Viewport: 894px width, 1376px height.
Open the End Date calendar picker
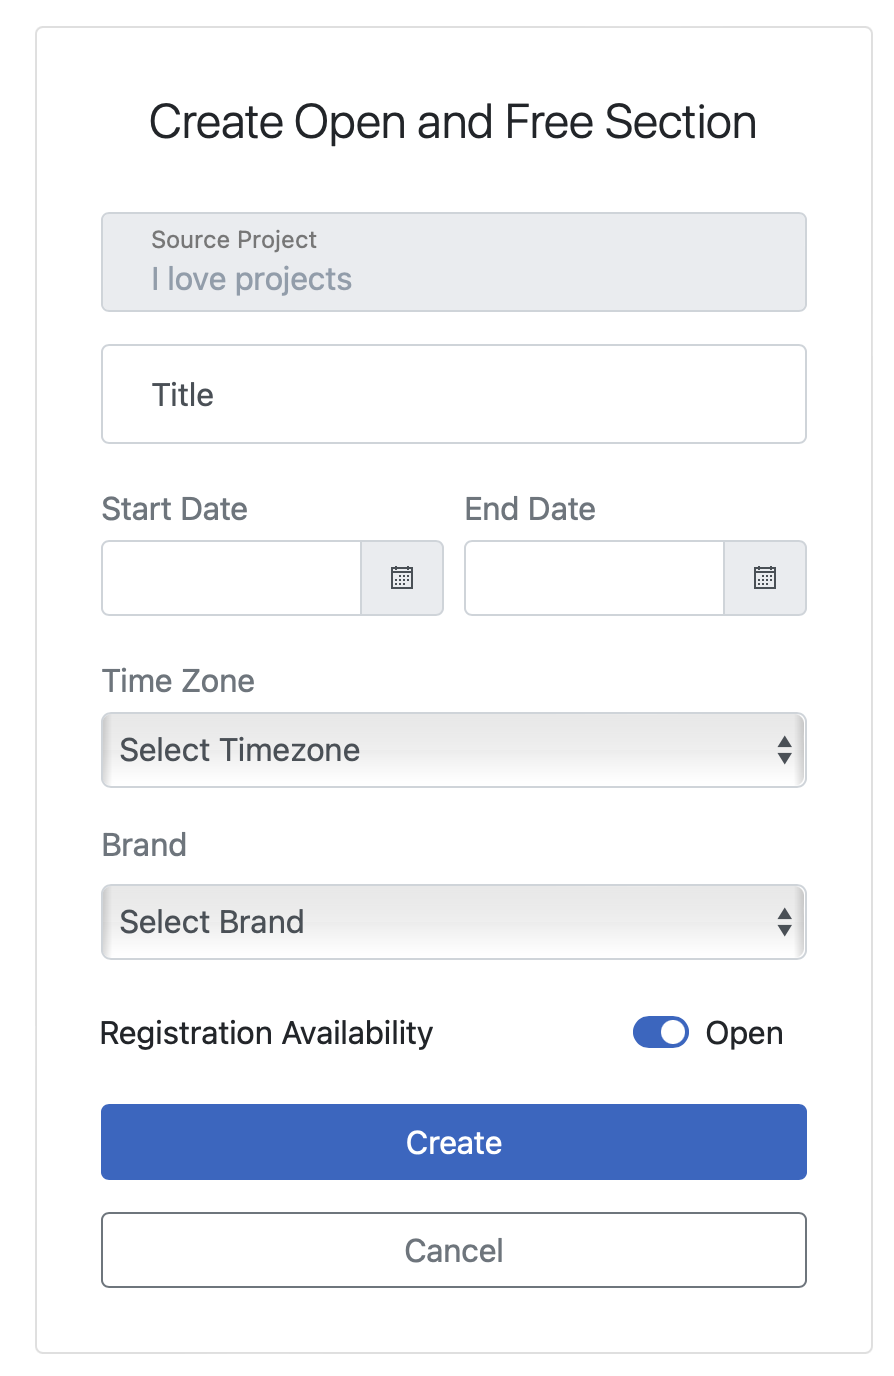(765, 578)
